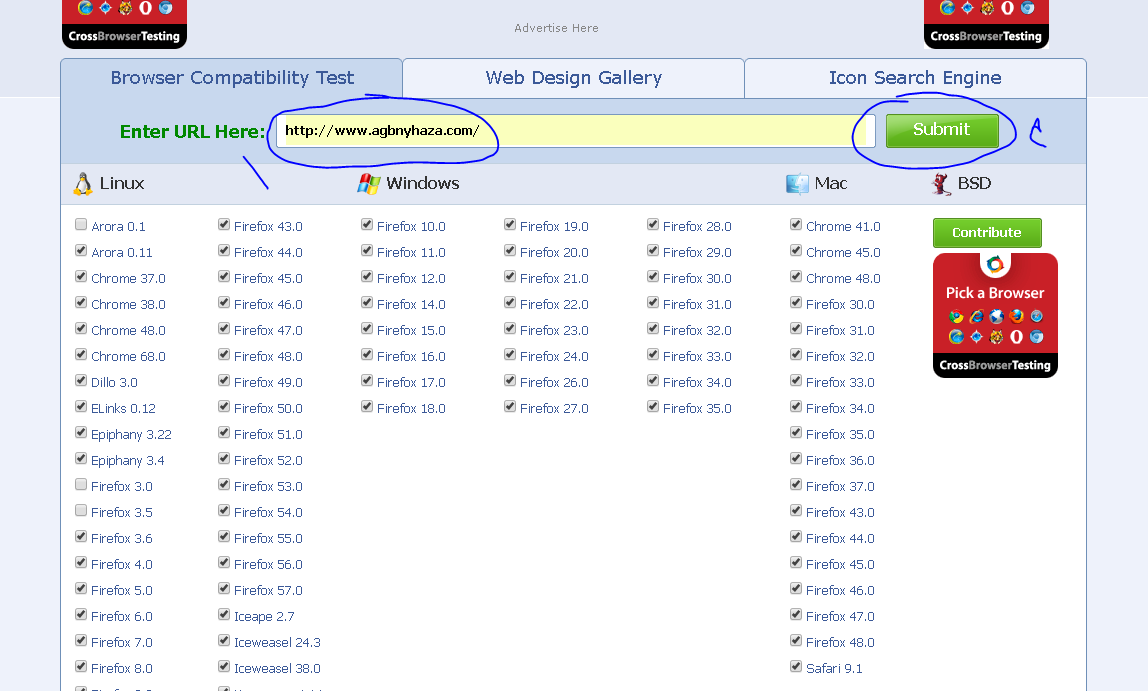Open the Web Design Gallery tab

tap(573, 78)
